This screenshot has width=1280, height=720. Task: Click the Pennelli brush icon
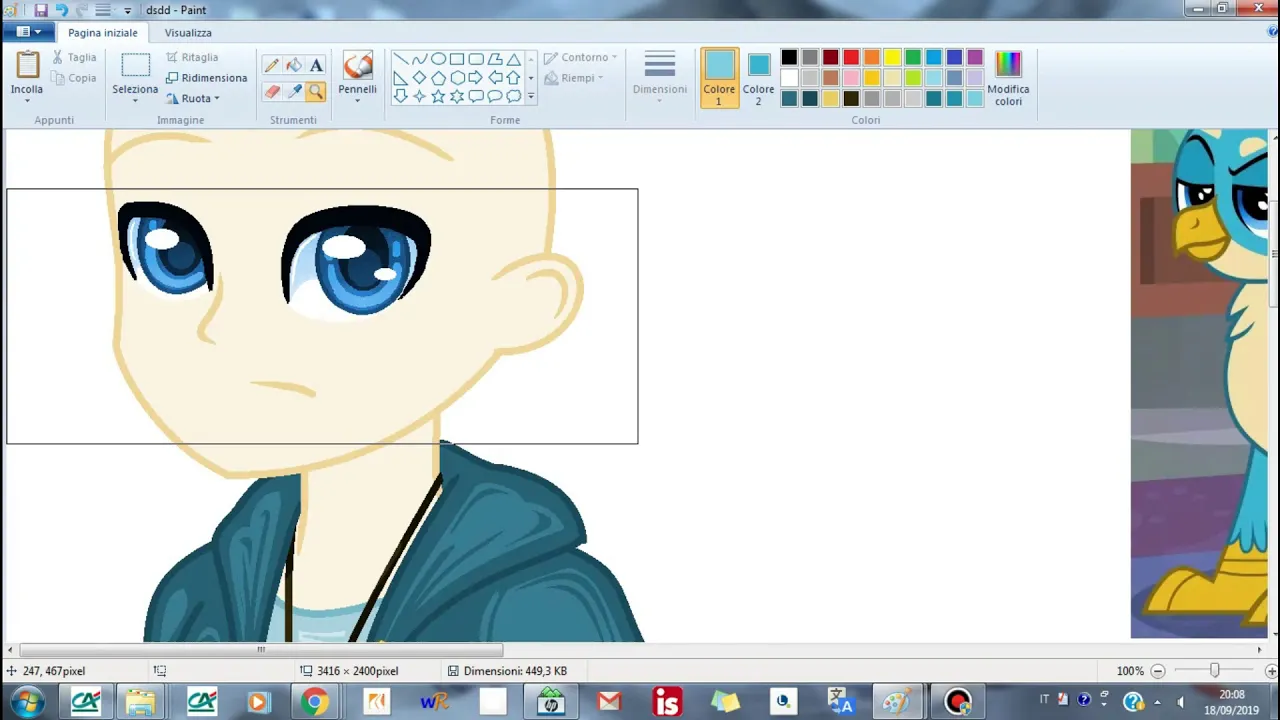click(x=357, y=66)
